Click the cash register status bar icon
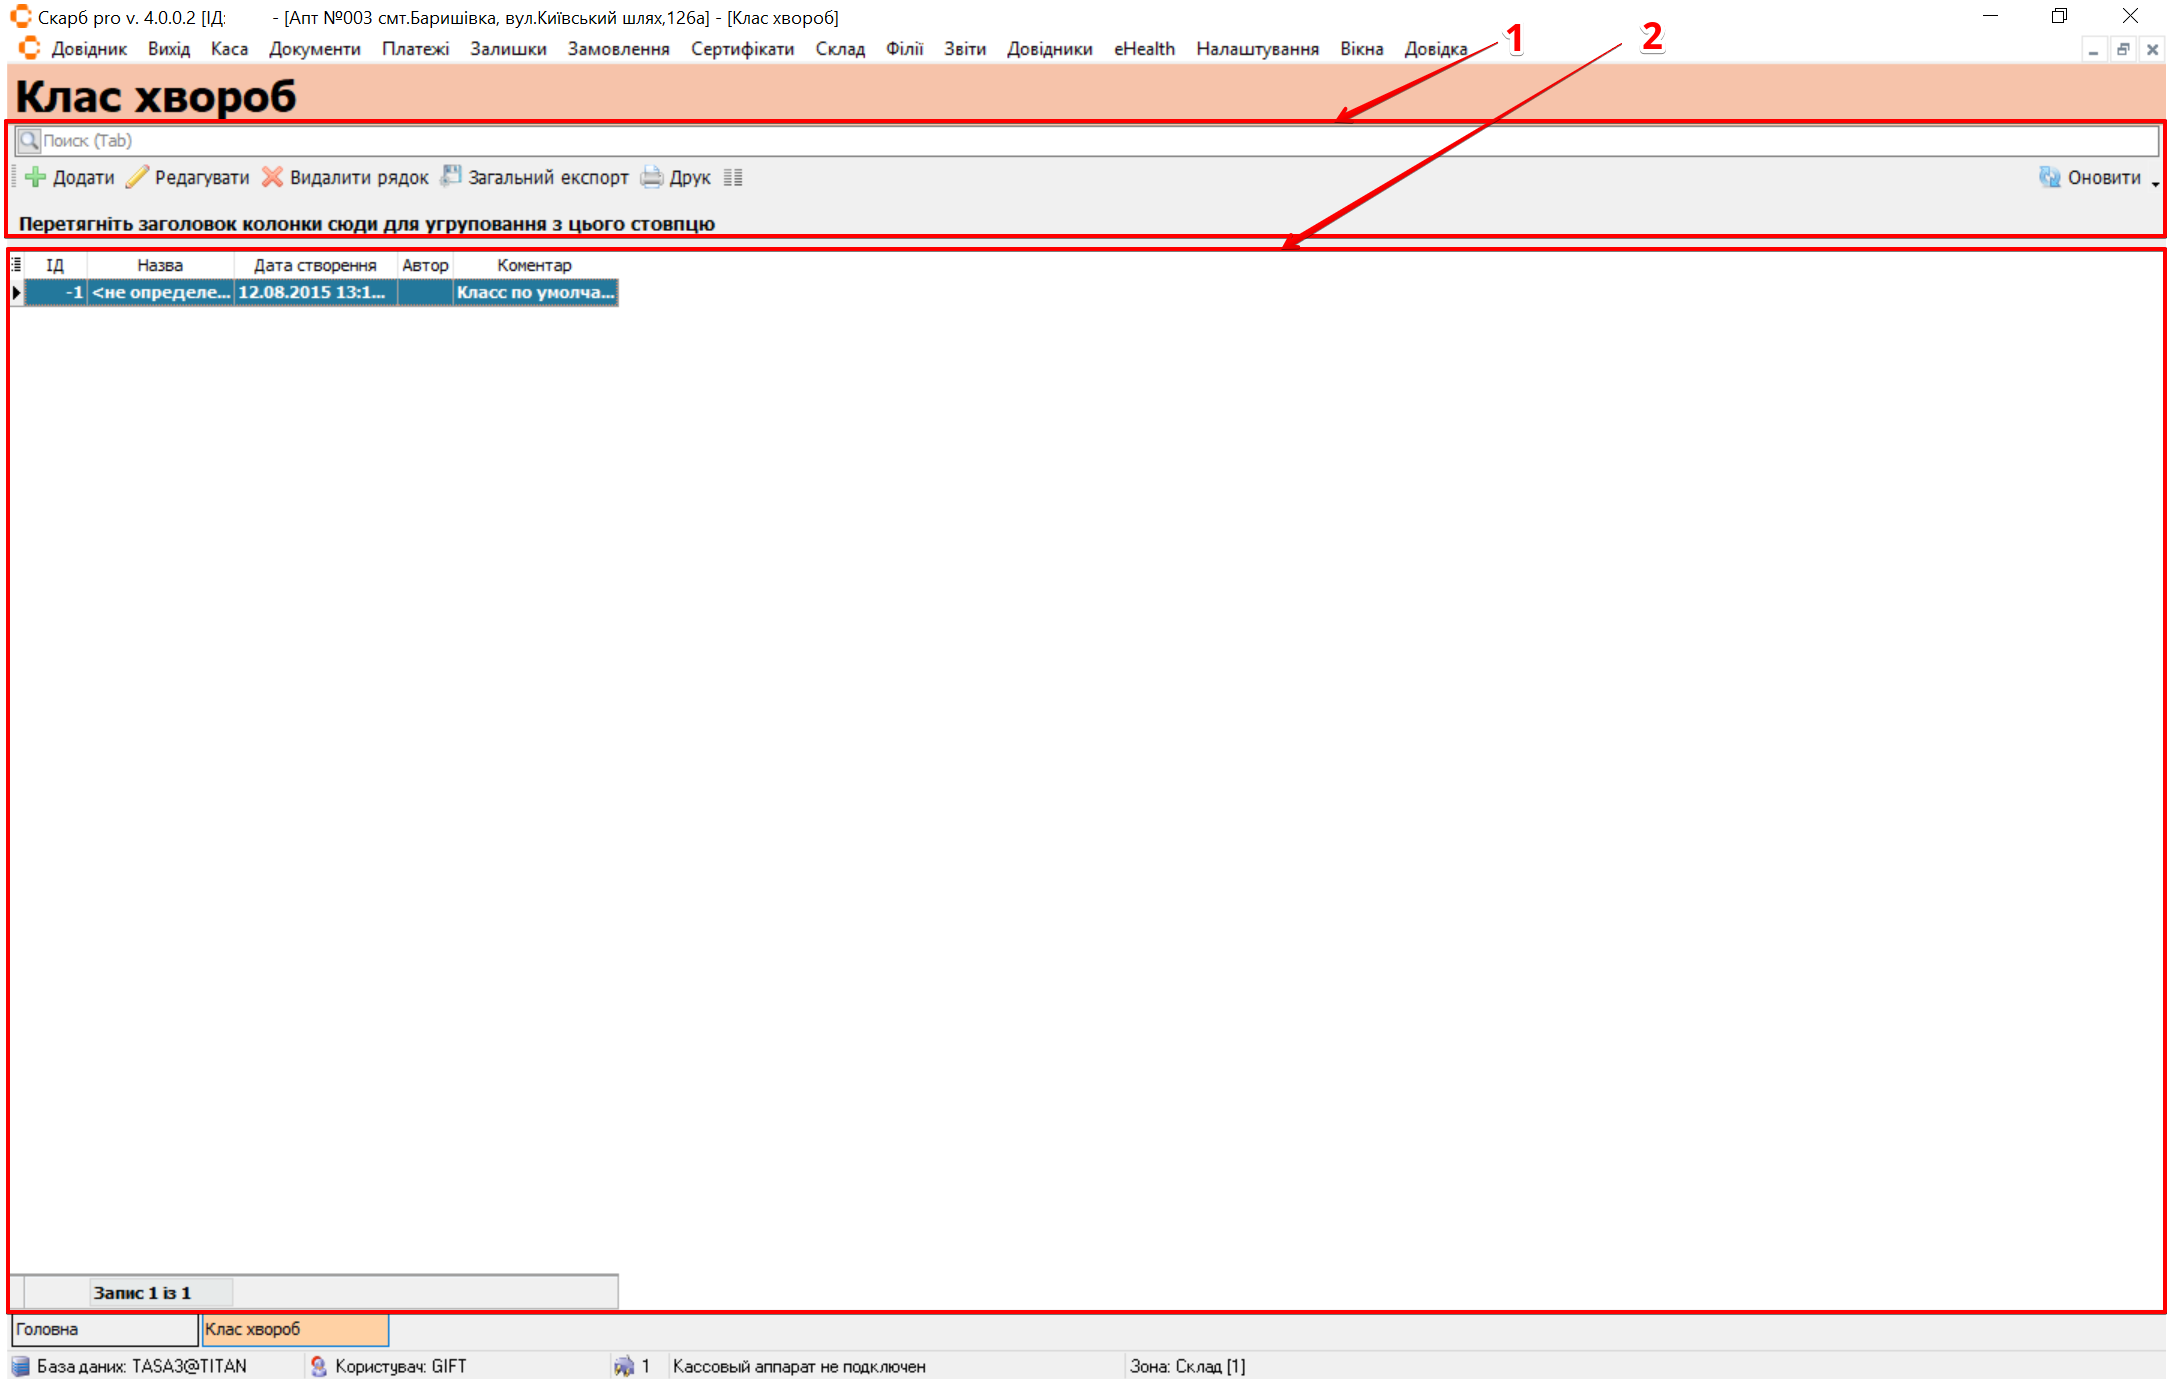 [x=624, y=1366]
